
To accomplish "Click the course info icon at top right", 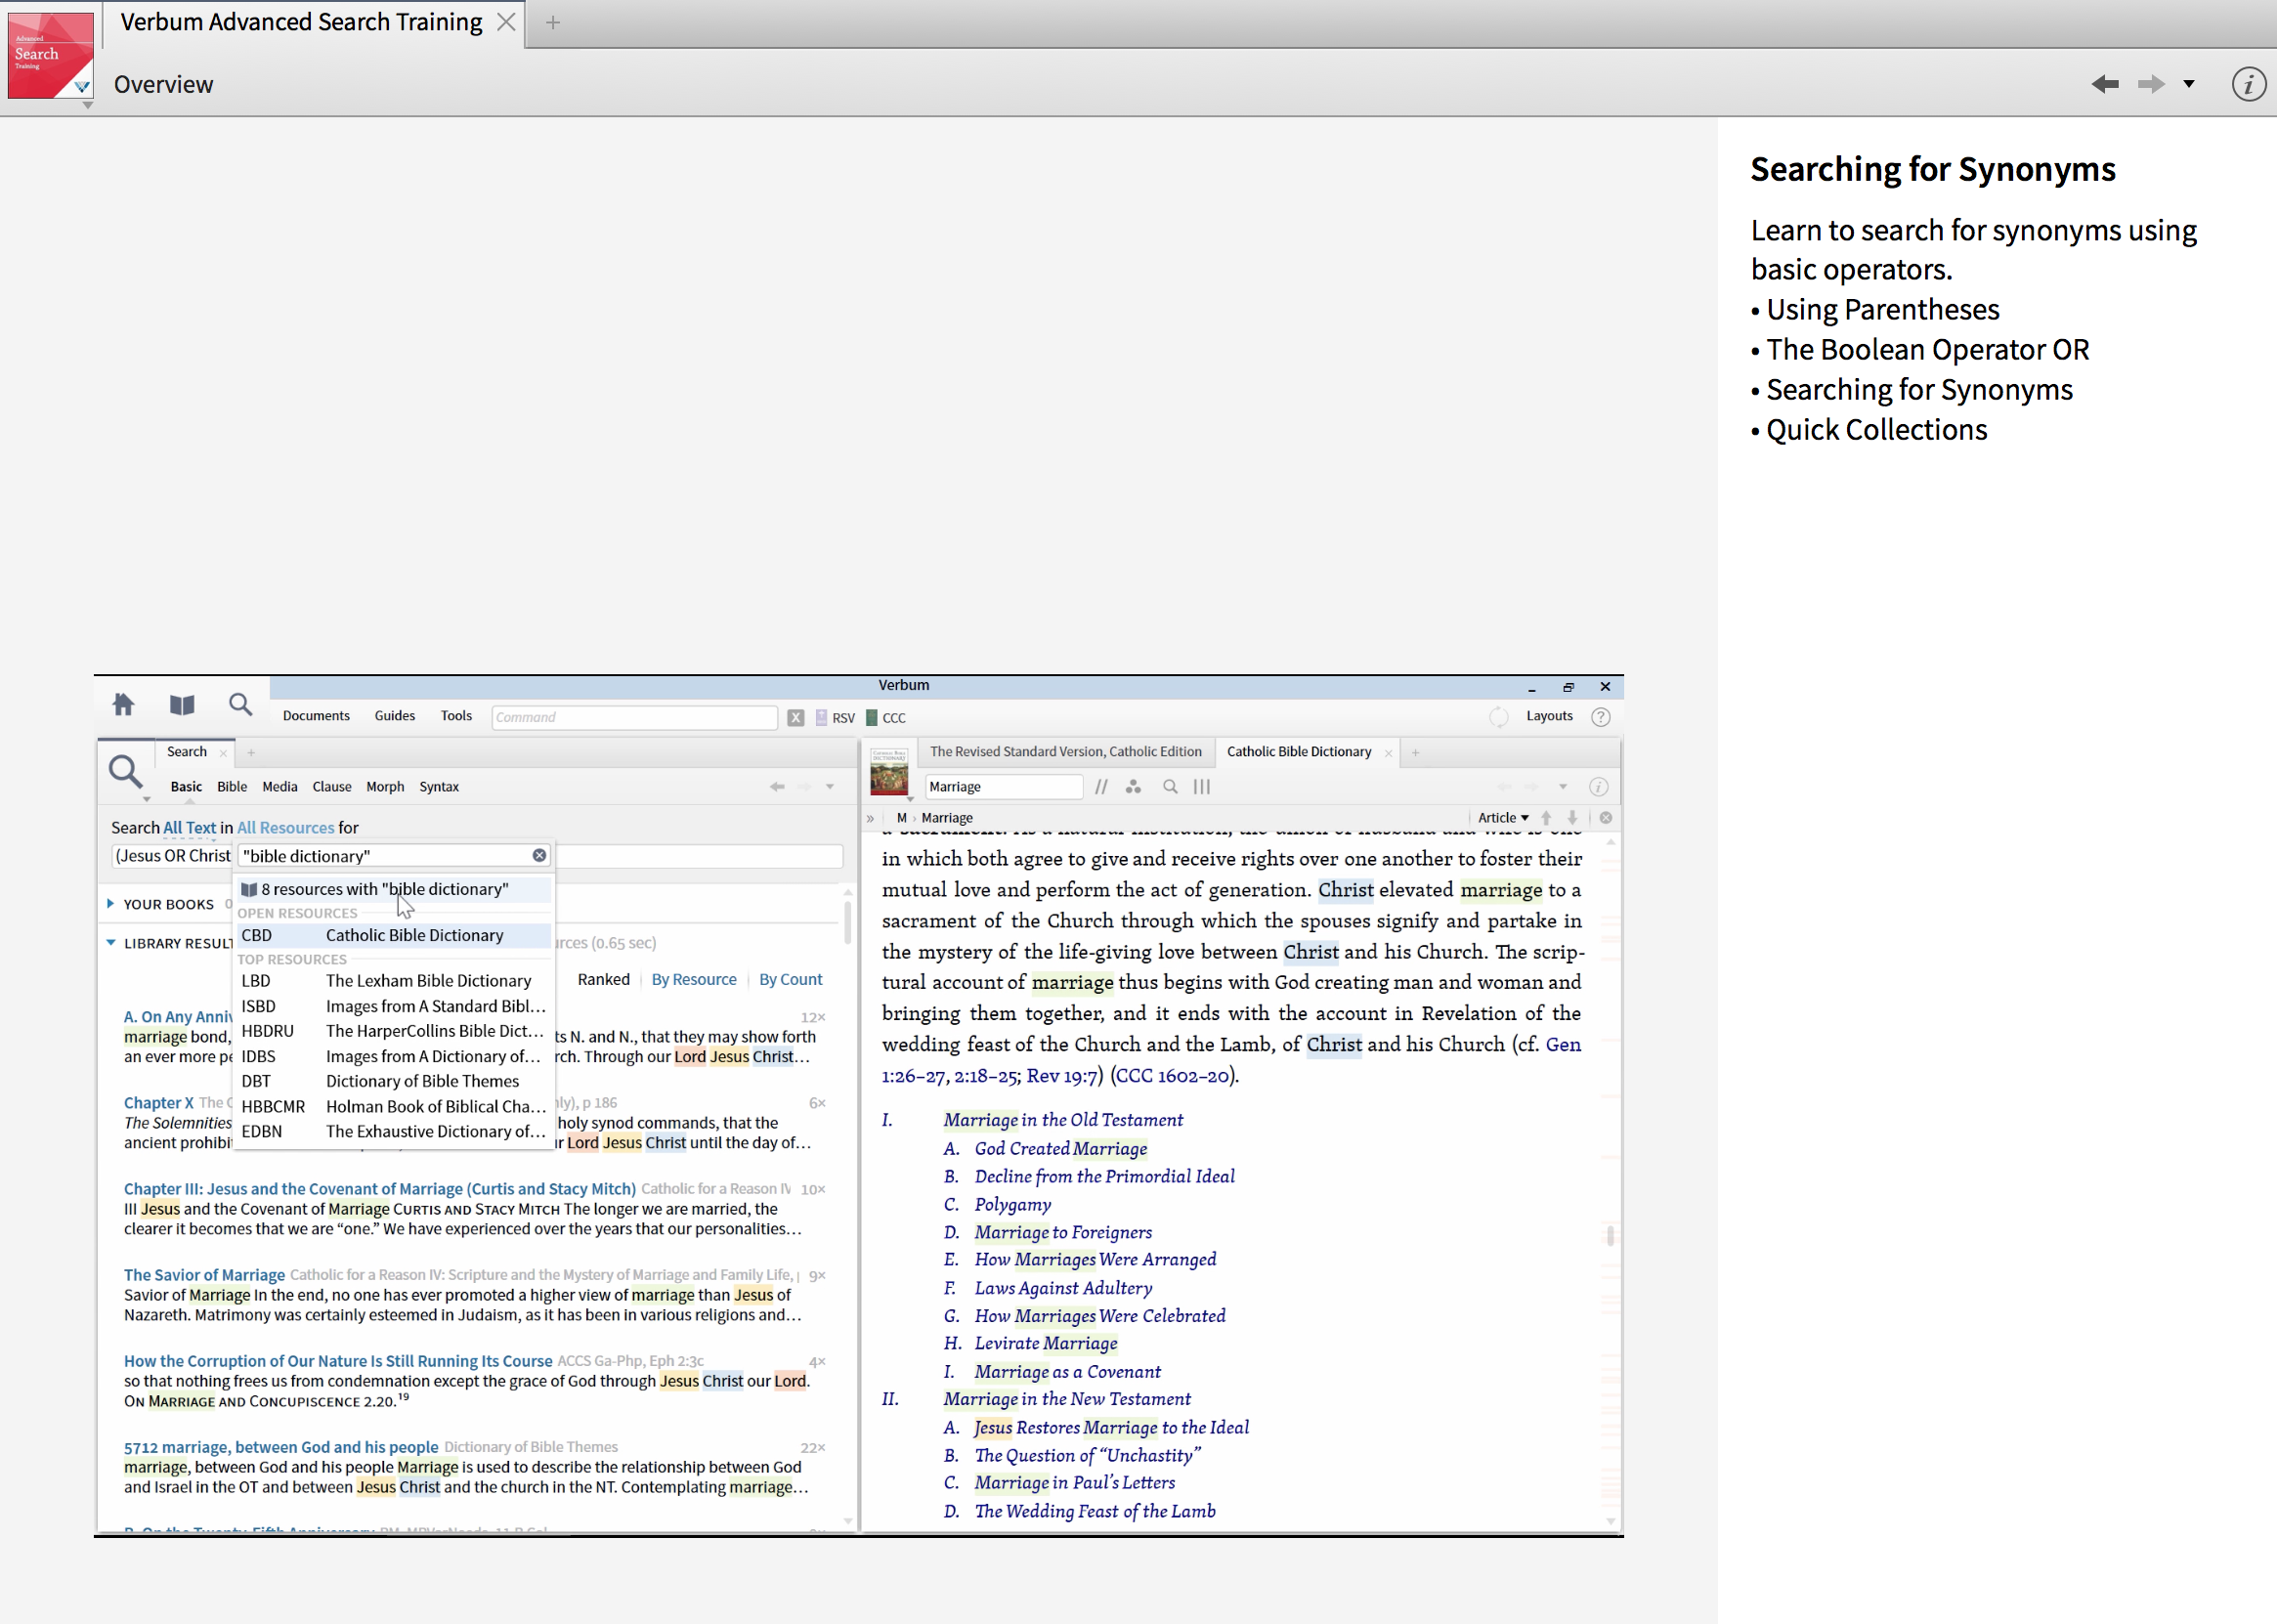I will tap(2248, 85).
